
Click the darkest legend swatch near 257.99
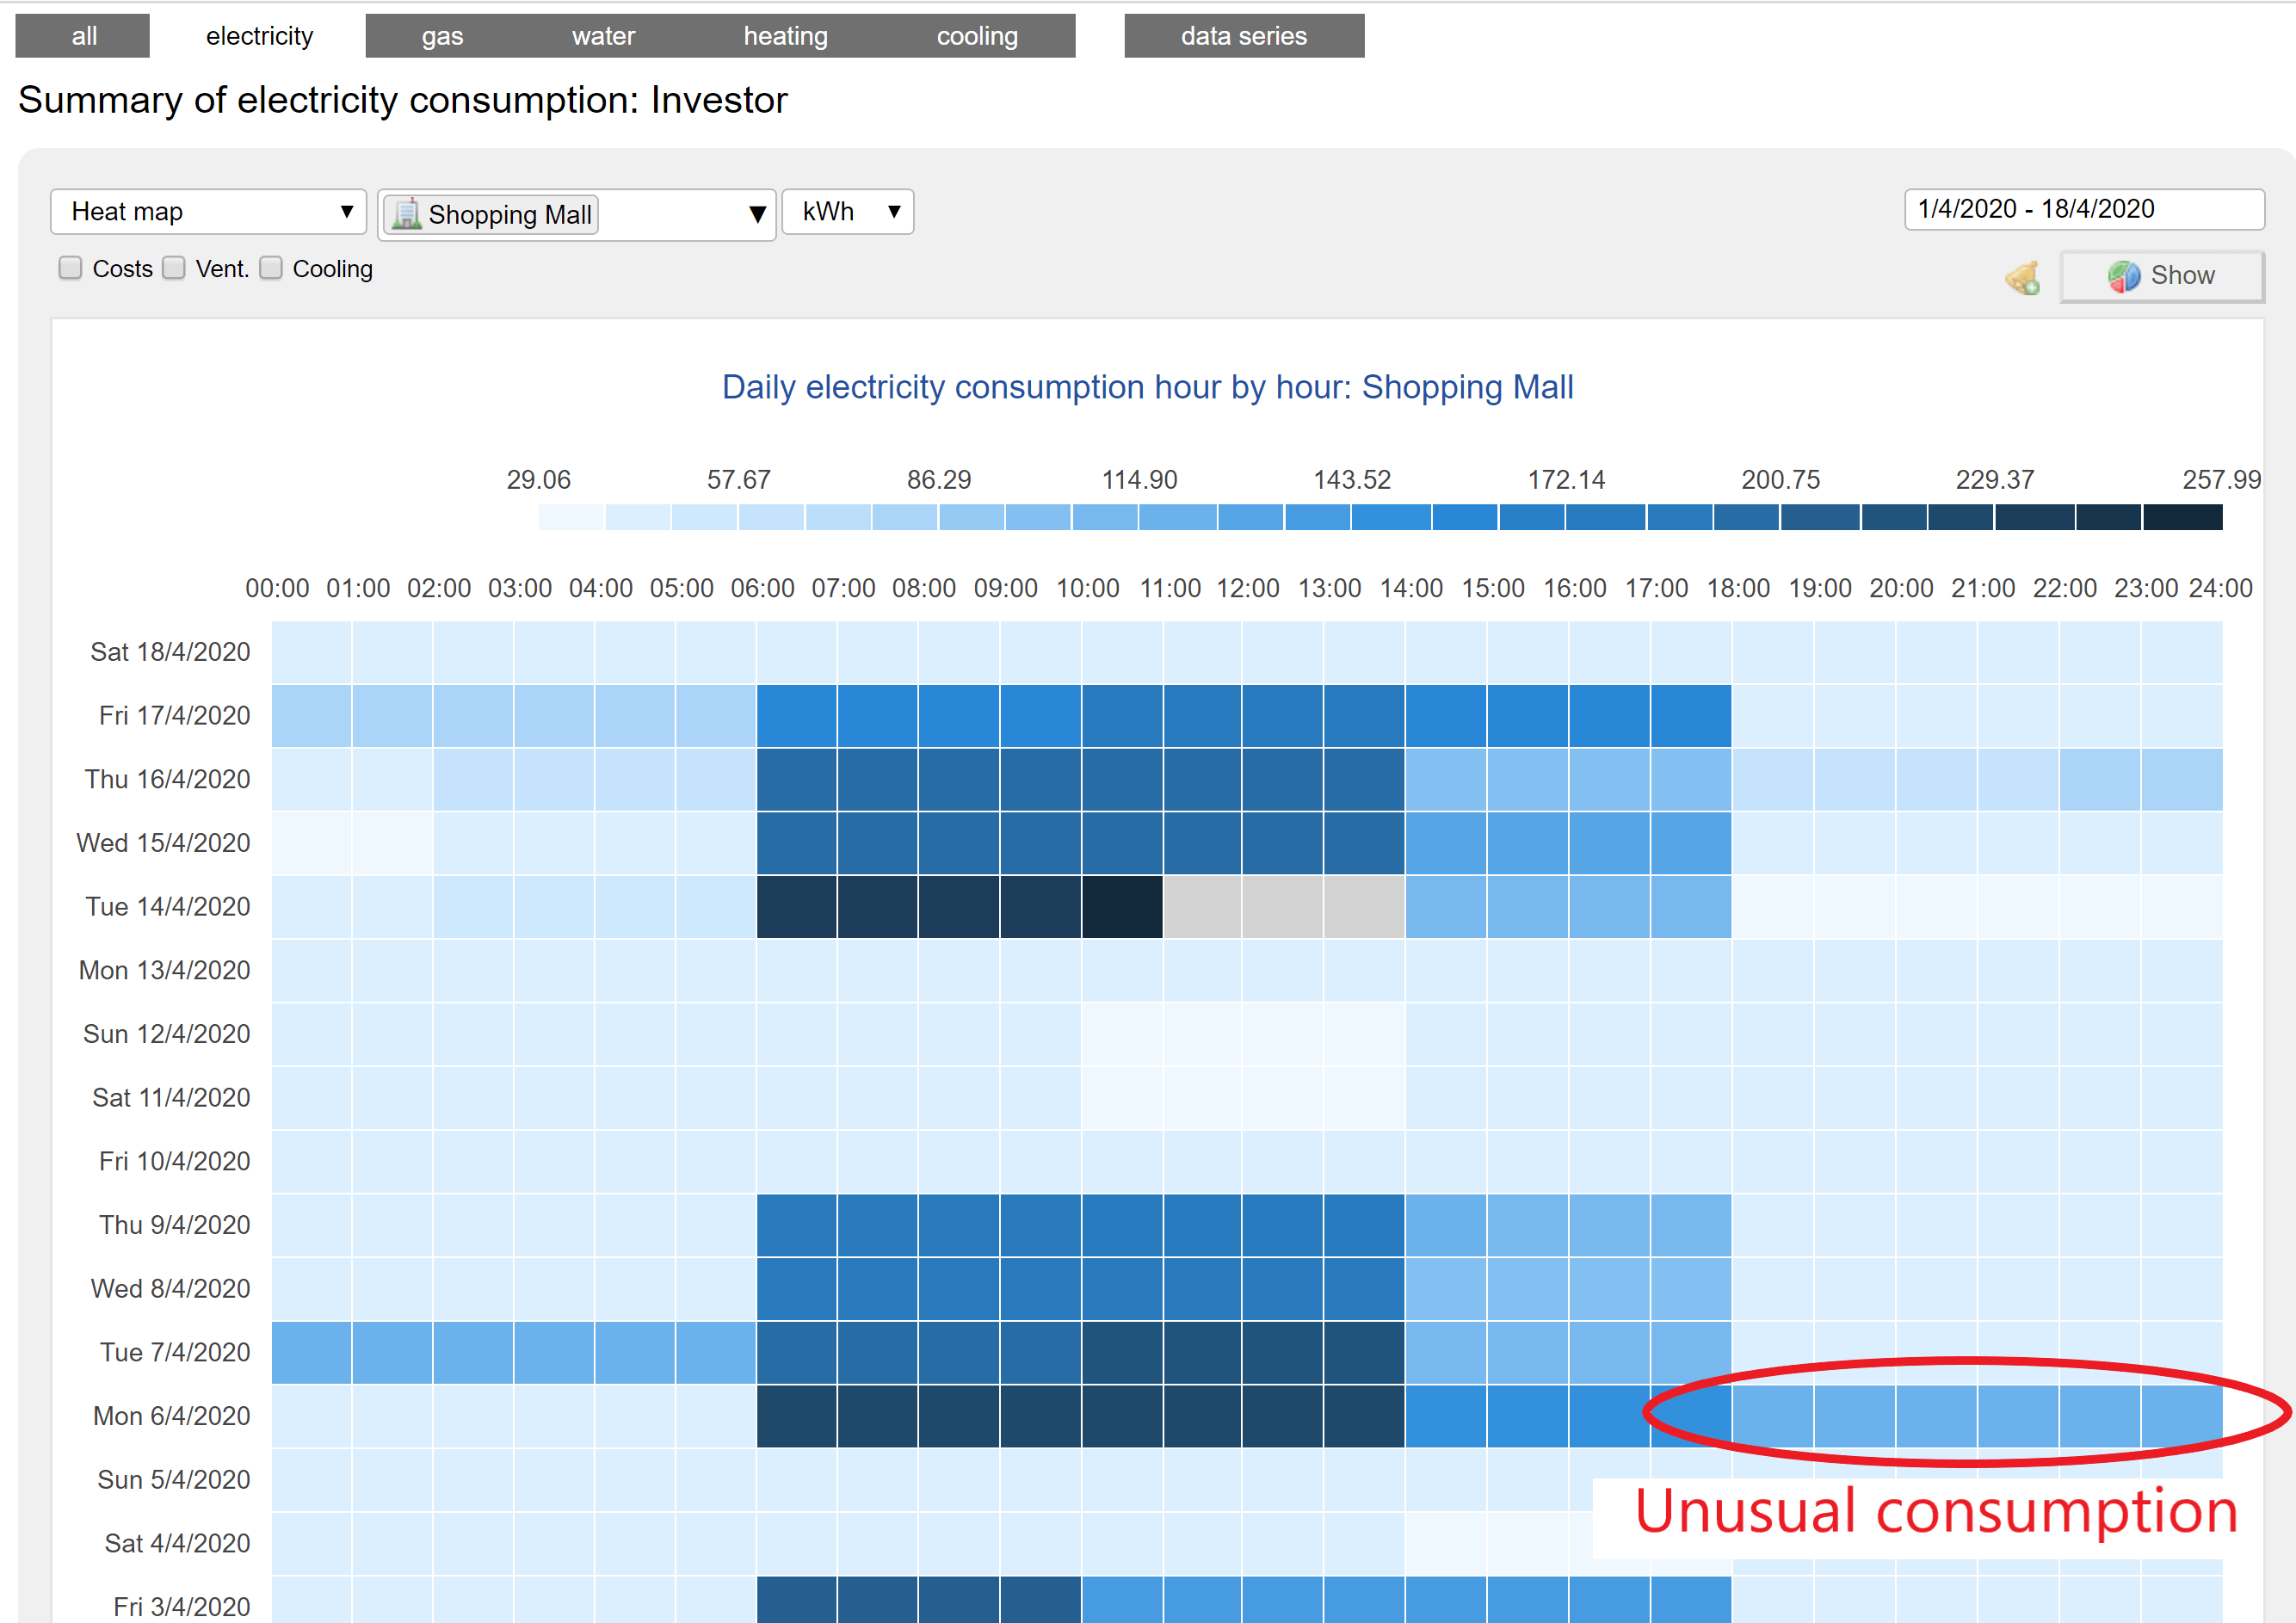click(x=2182, y=517)
